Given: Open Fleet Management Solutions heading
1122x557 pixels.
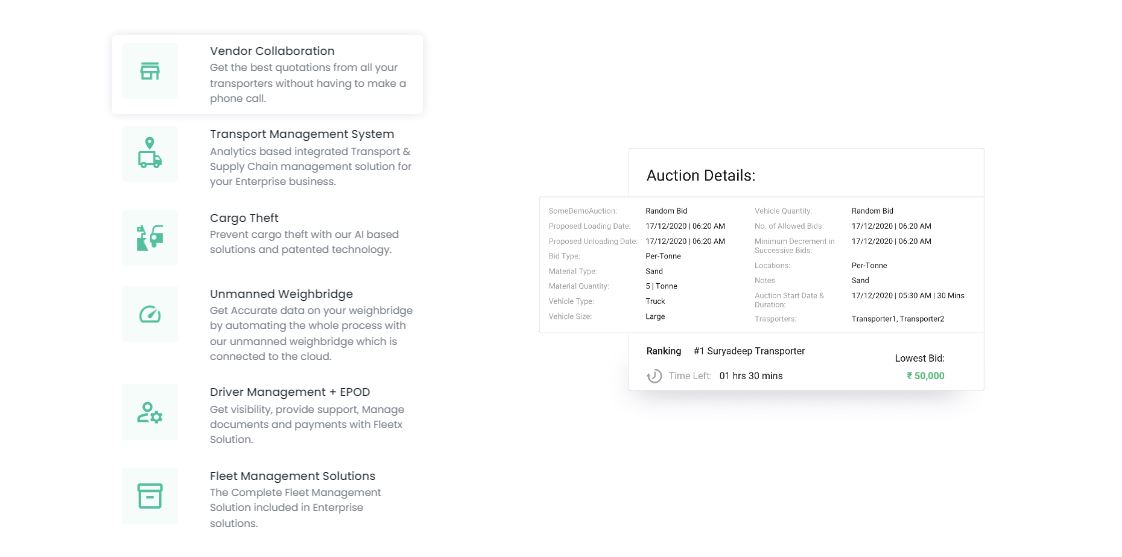Looking at the screenshot, I should 293,476.
